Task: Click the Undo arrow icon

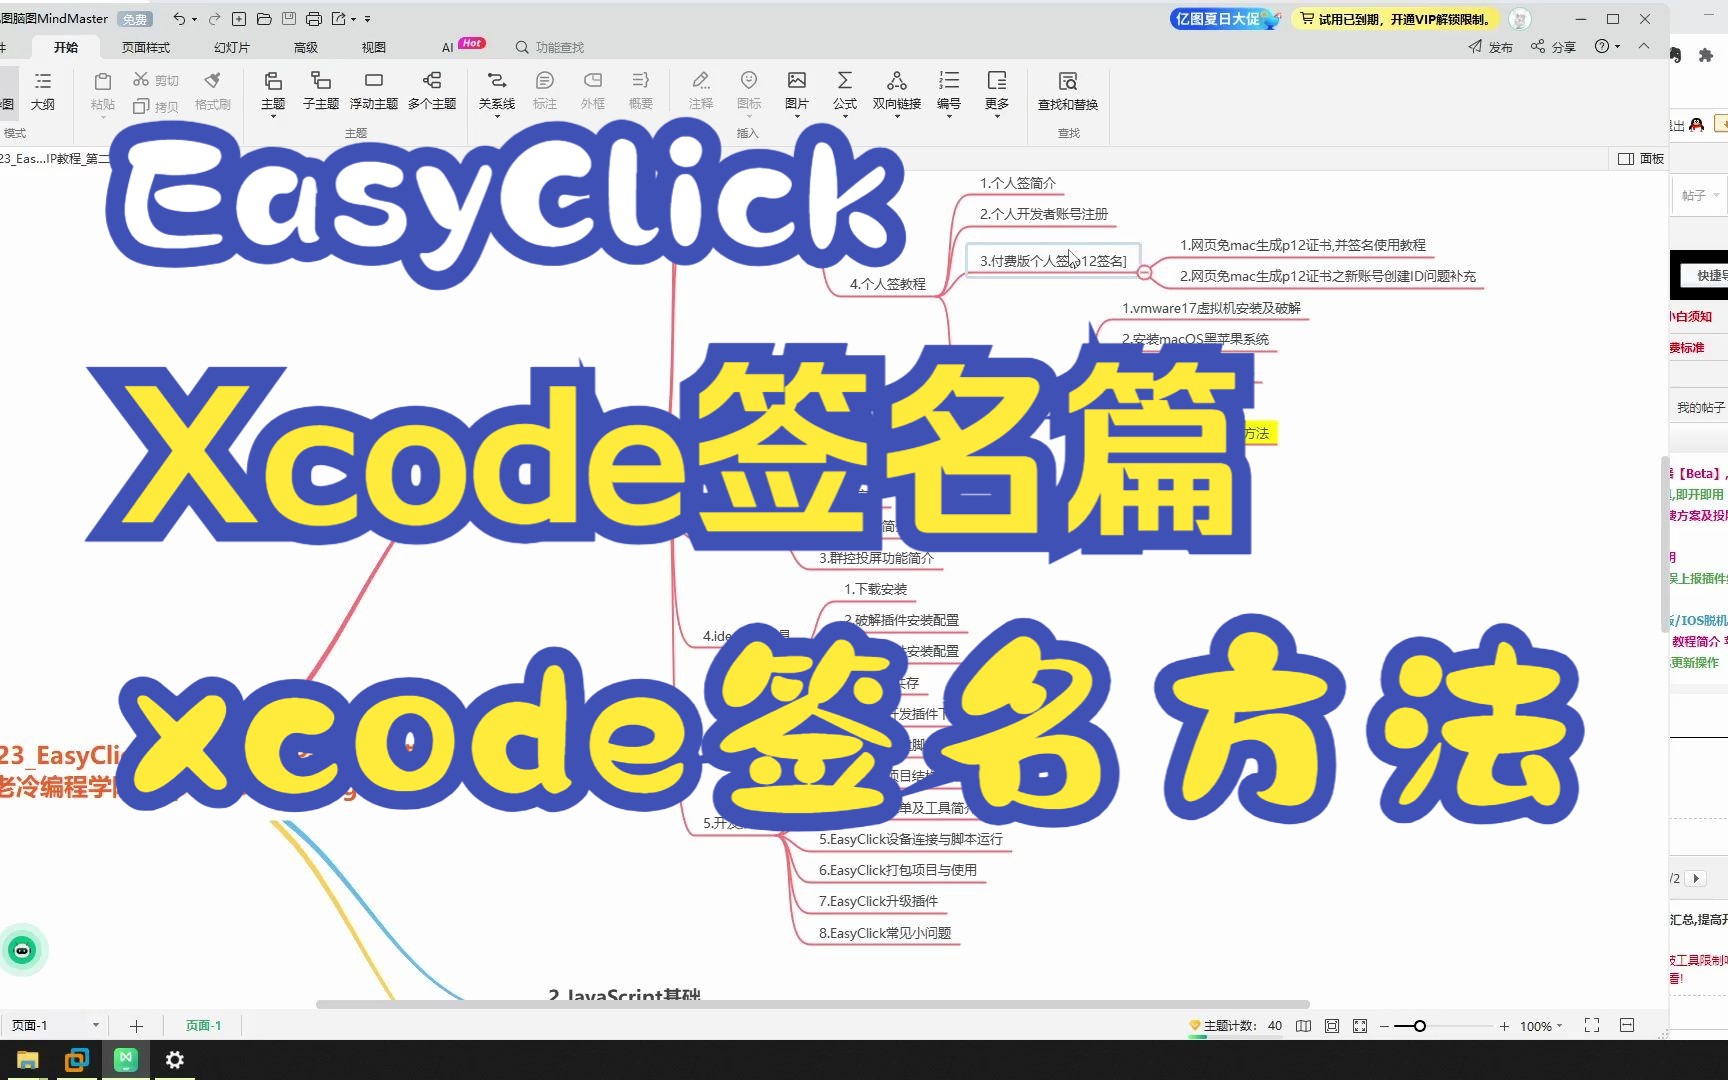Action: tap(178, 19)
